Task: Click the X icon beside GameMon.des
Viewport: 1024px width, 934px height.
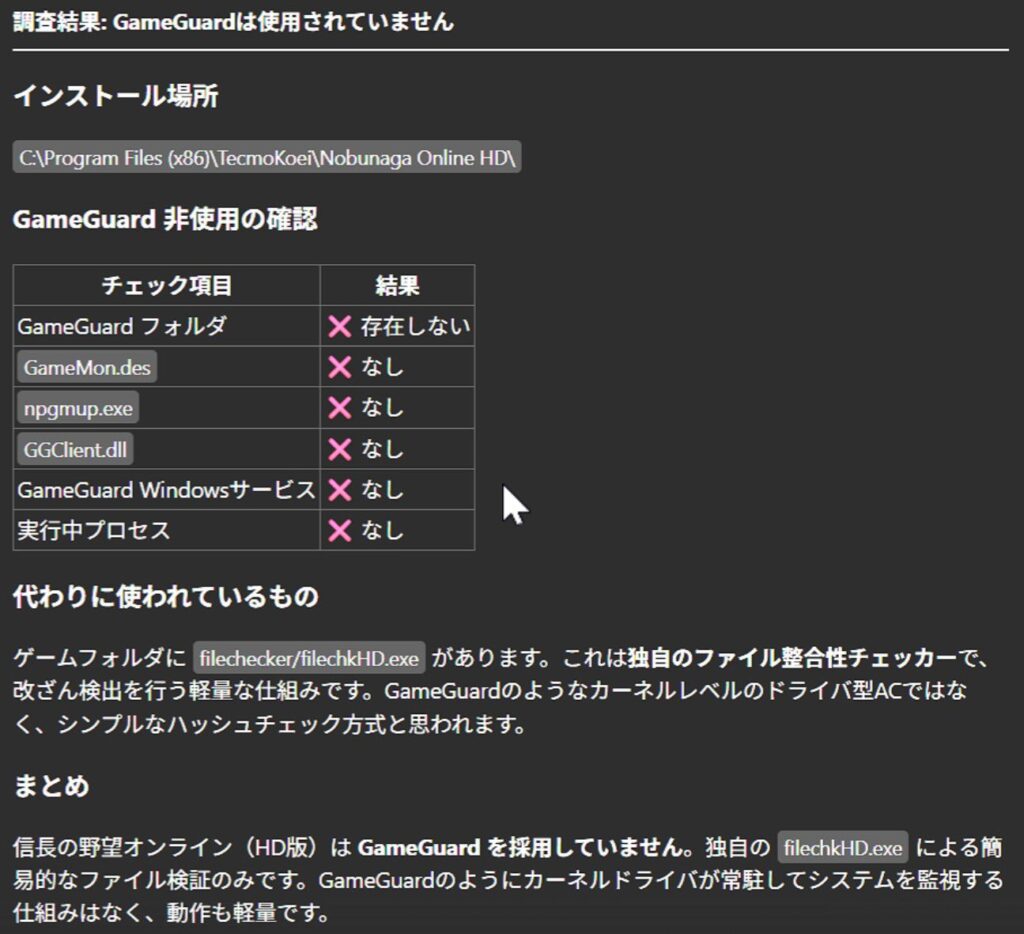Action: click(x=340, y=367)
